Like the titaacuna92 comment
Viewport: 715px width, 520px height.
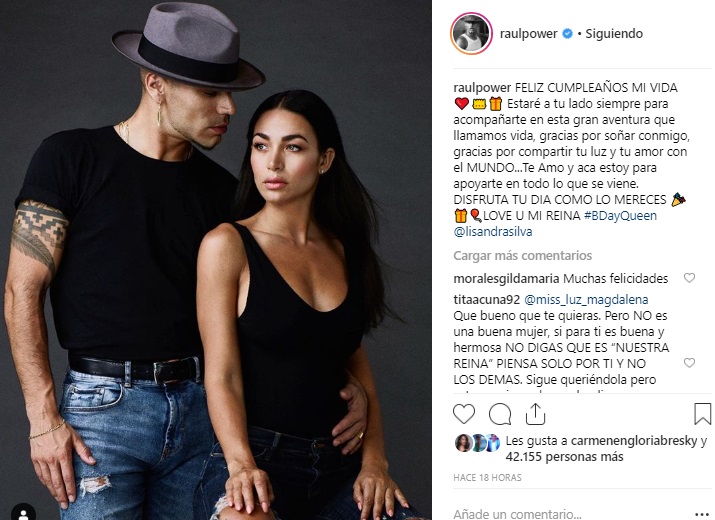[x=689, y=363]
